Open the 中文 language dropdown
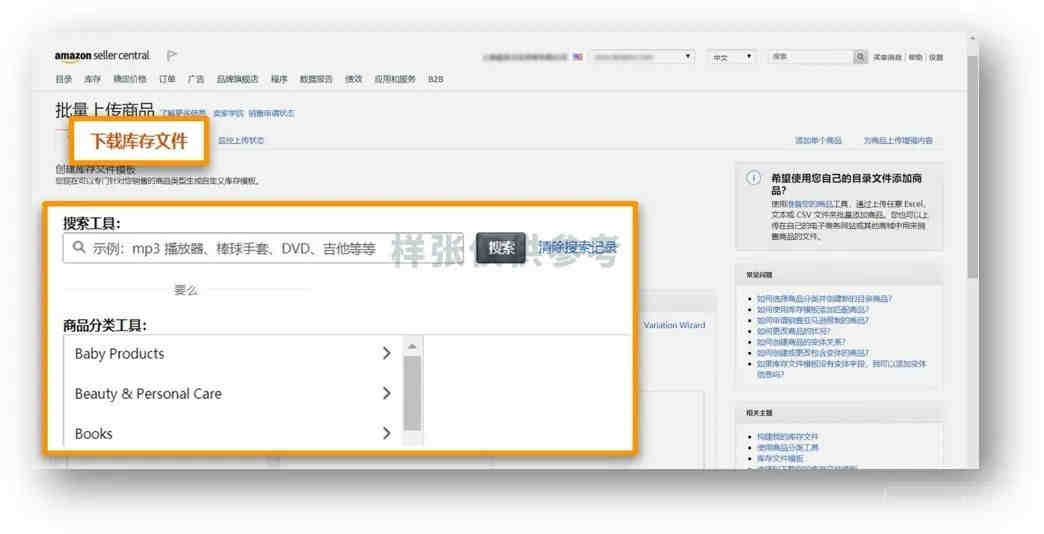The width and height of the screenshot is (1044, 534). coord(732,57)
